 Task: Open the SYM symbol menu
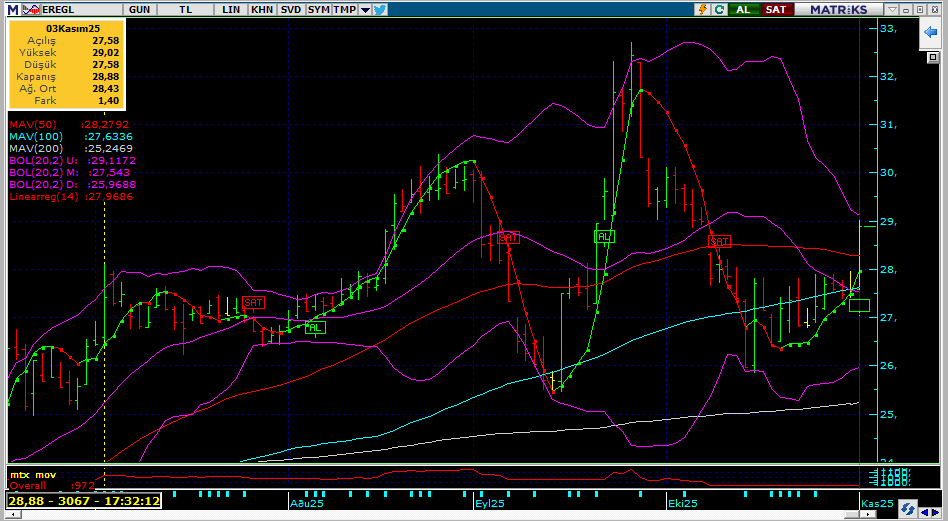tap(318, 9)
